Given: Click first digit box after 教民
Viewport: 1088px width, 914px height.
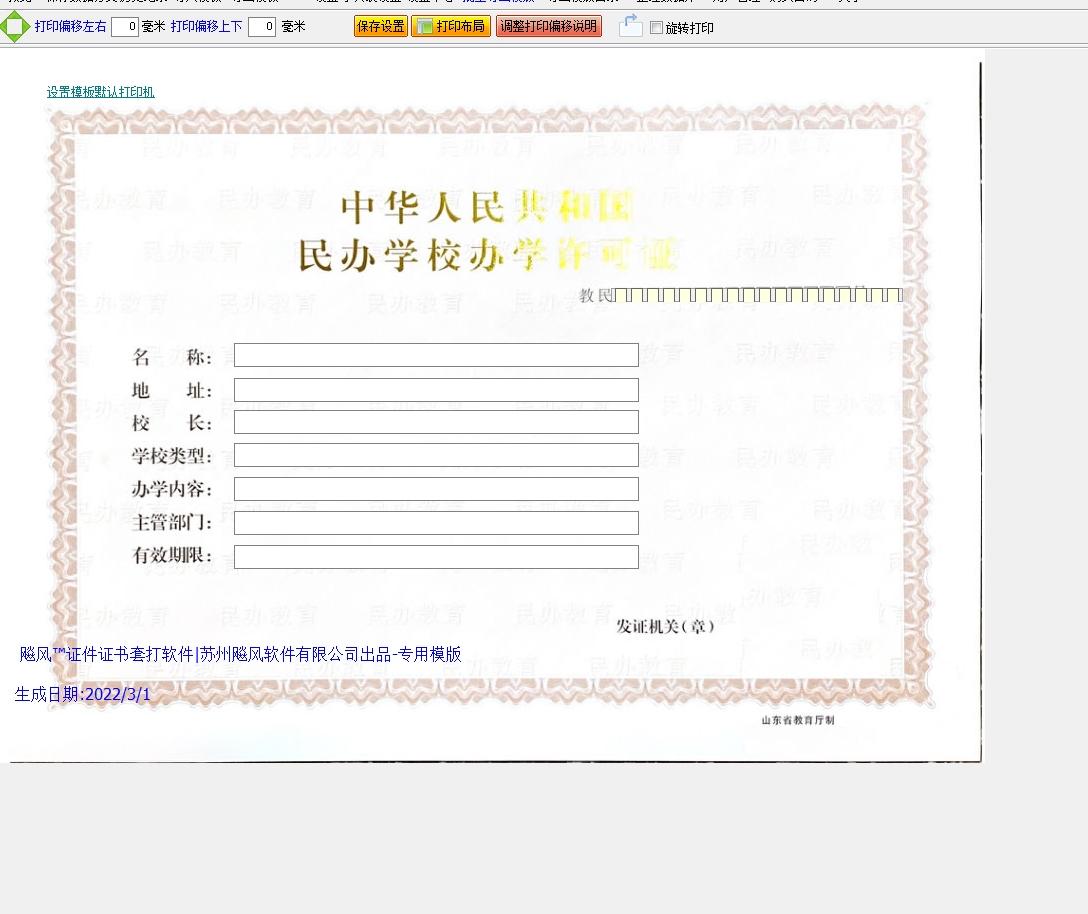Looking at the screenshot, I should pos(621,295).
